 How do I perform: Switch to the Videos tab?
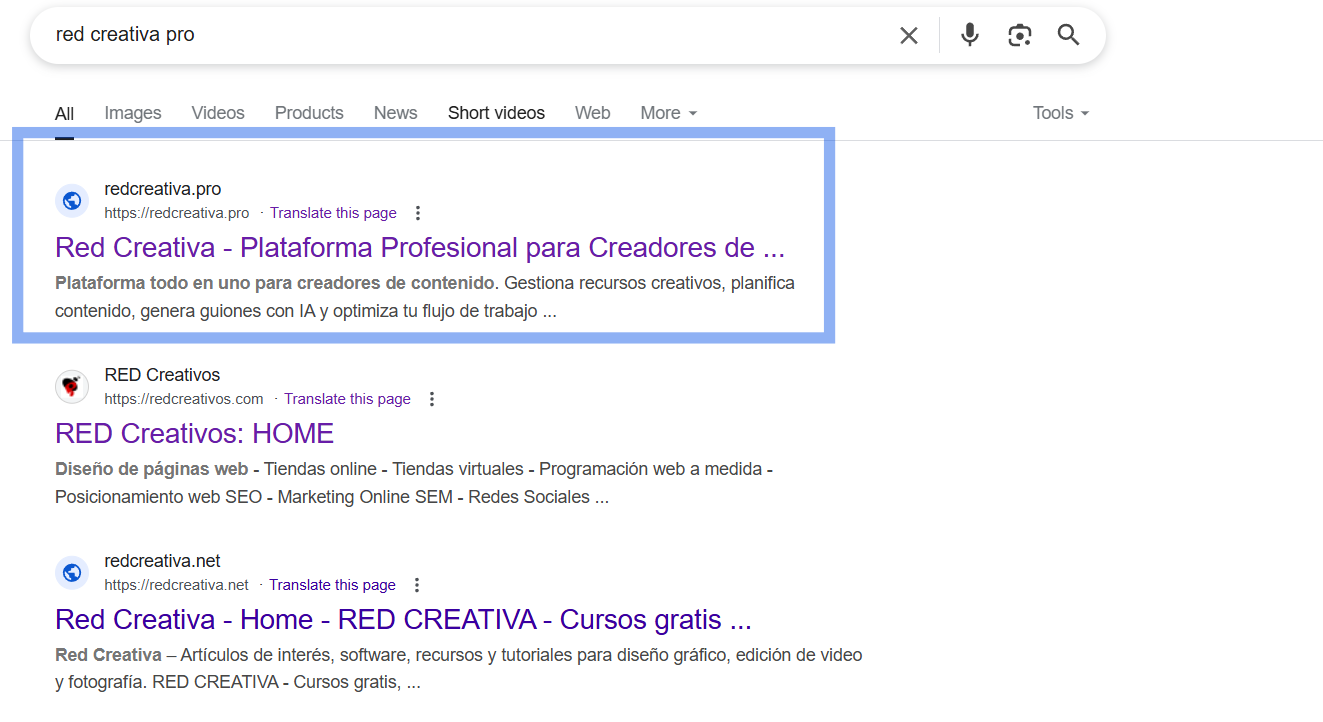218,113
